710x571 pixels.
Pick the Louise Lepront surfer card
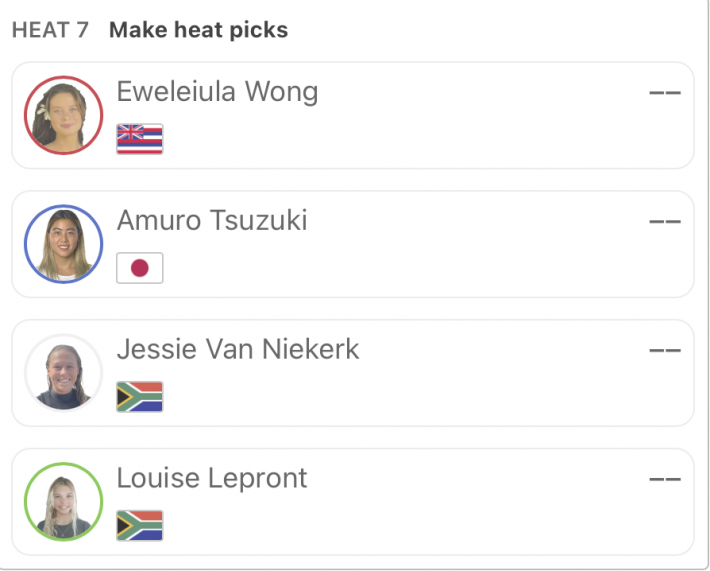click(353, 502)
